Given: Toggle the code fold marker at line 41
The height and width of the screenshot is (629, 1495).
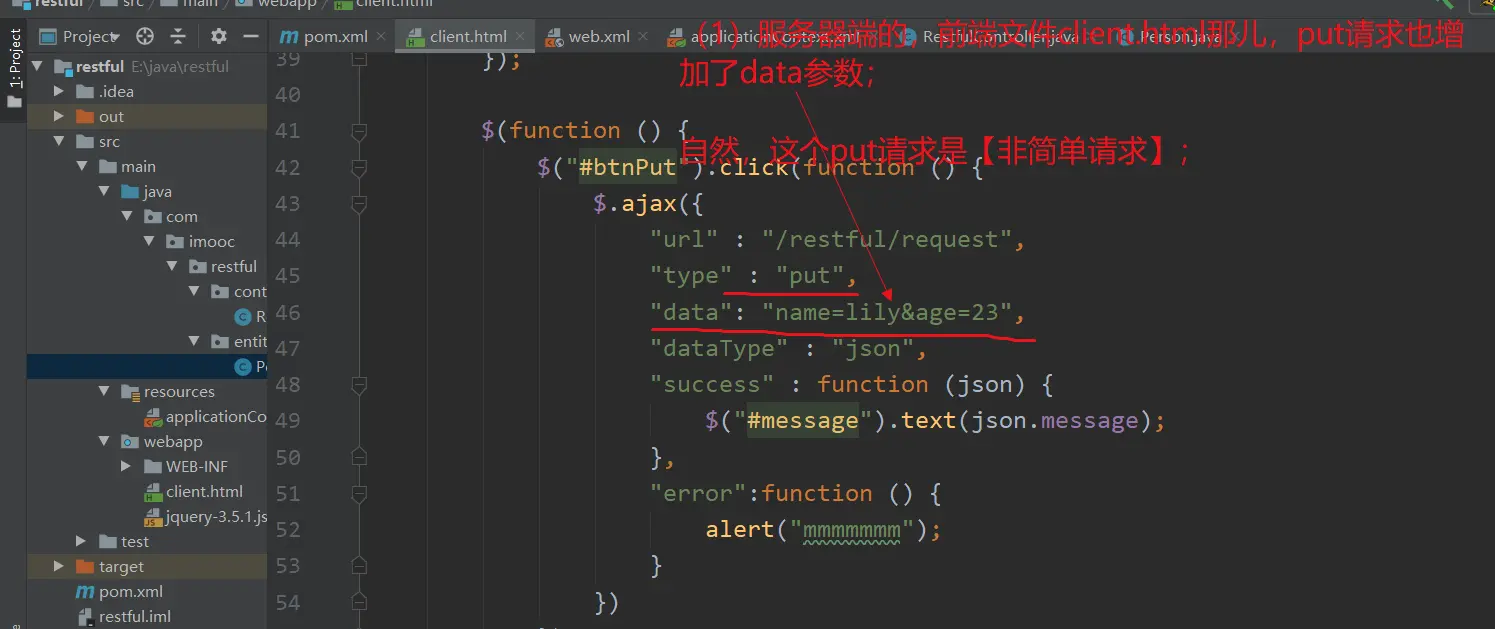Looking at the screenshot, I should [x=359, y=130].
